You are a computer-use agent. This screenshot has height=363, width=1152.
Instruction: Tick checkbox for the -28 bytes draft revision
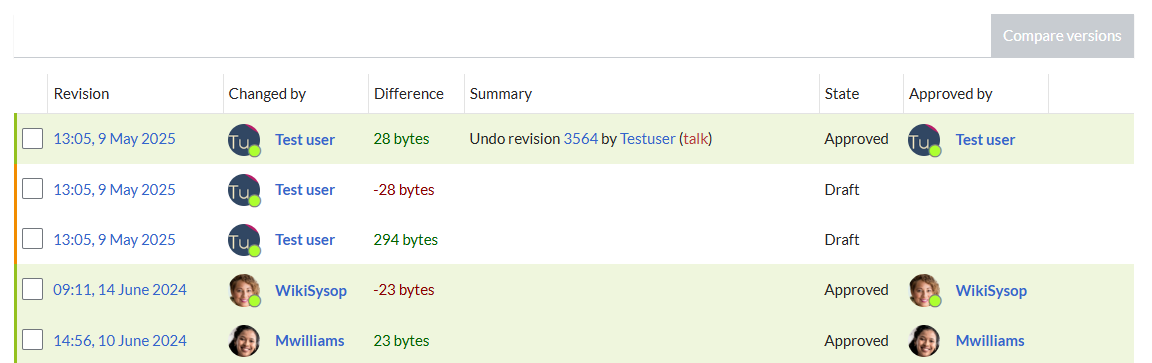pyautogui.click(x=32, y=189)
